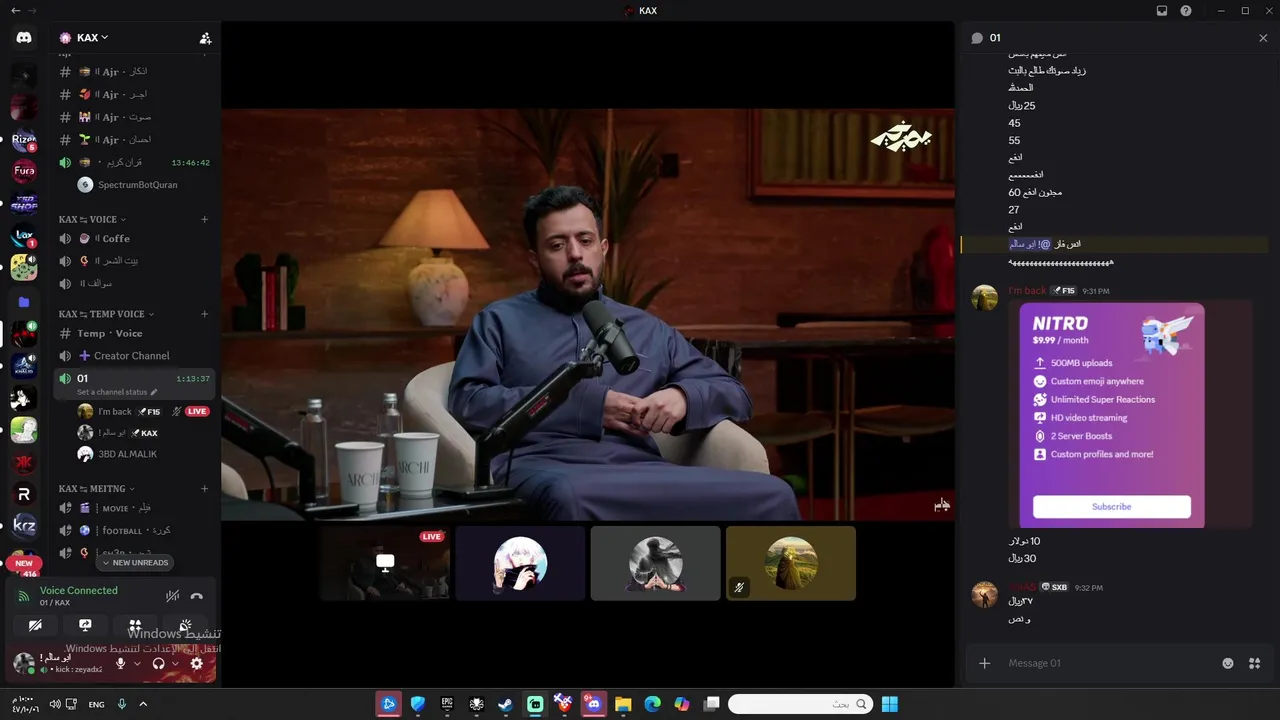
Task: Launch Epic Games from taskbar
Action: [x=447, y=704]
